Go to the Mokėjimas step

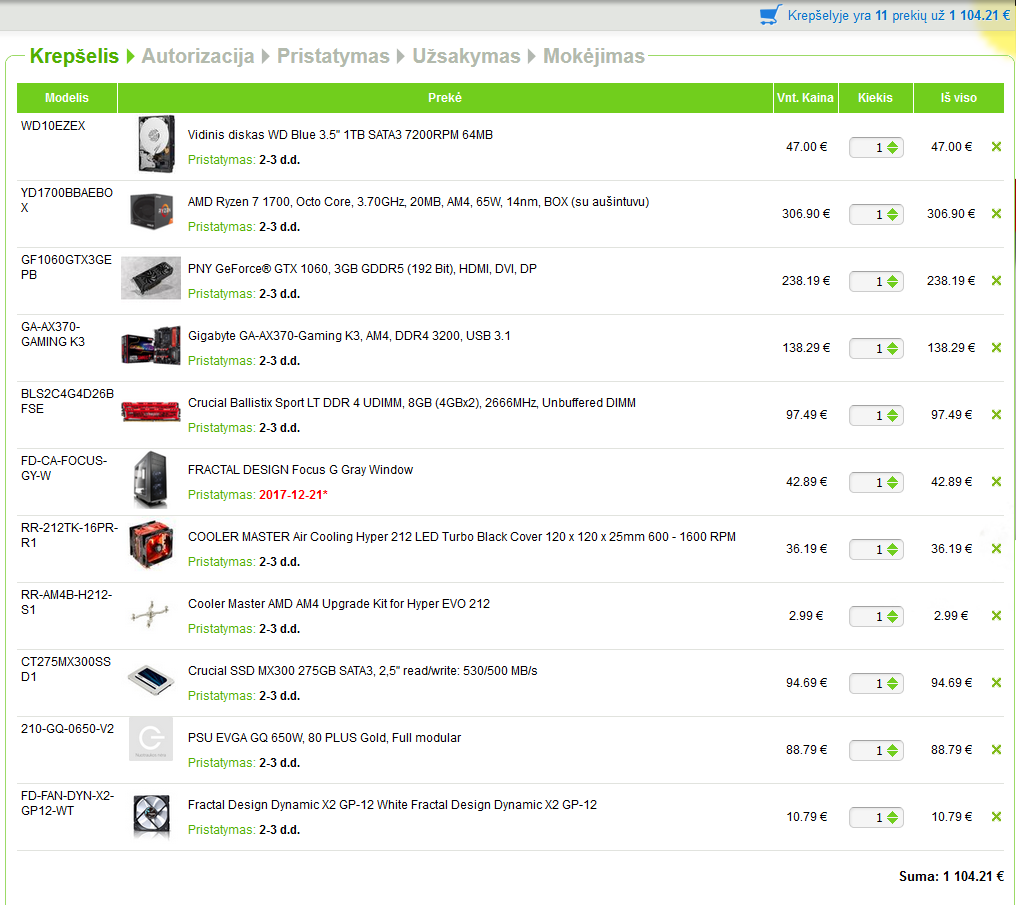594,56
